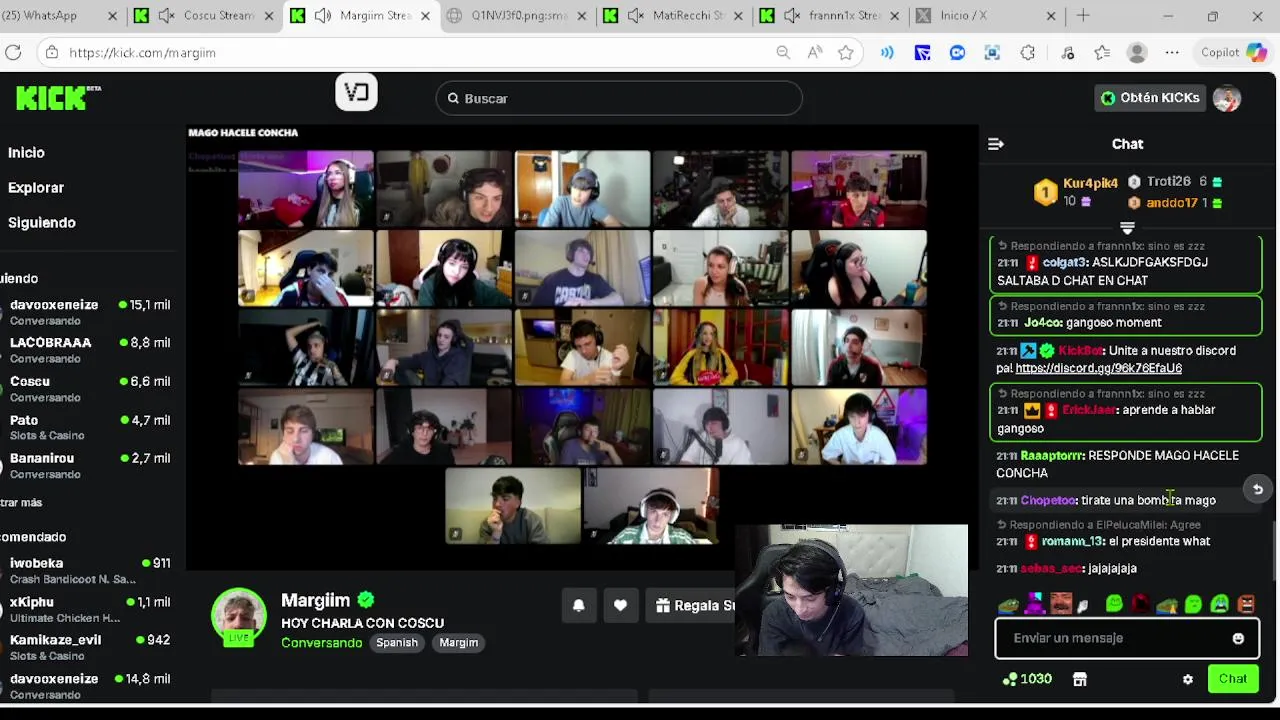Open the browser favorites list icon

pos(1102,53)
